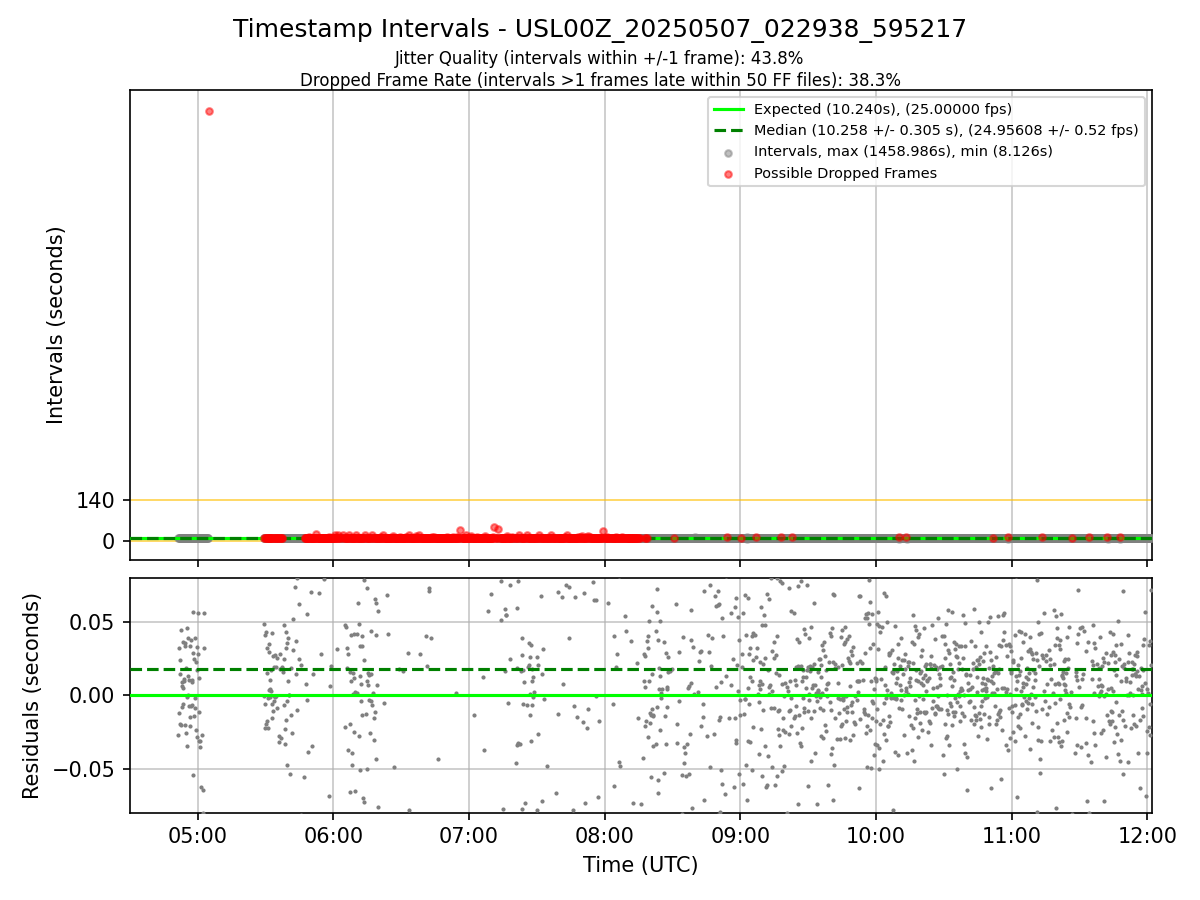The height and width of the screenshot is (900, 1200).
Task: Click the legend entry 'Expected (10.240s), (25.00000 fps)'
Action: pos(883,109)
